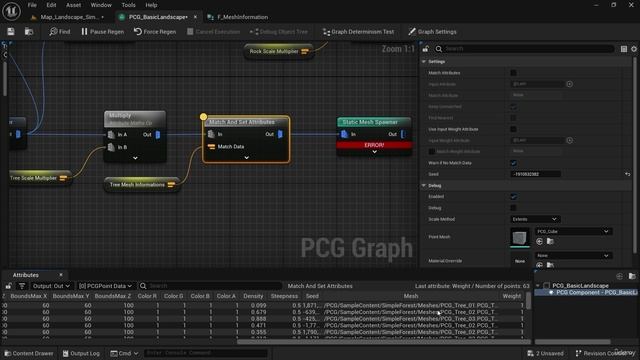
Task: Click the details panel search field
Action: (524, 49)
